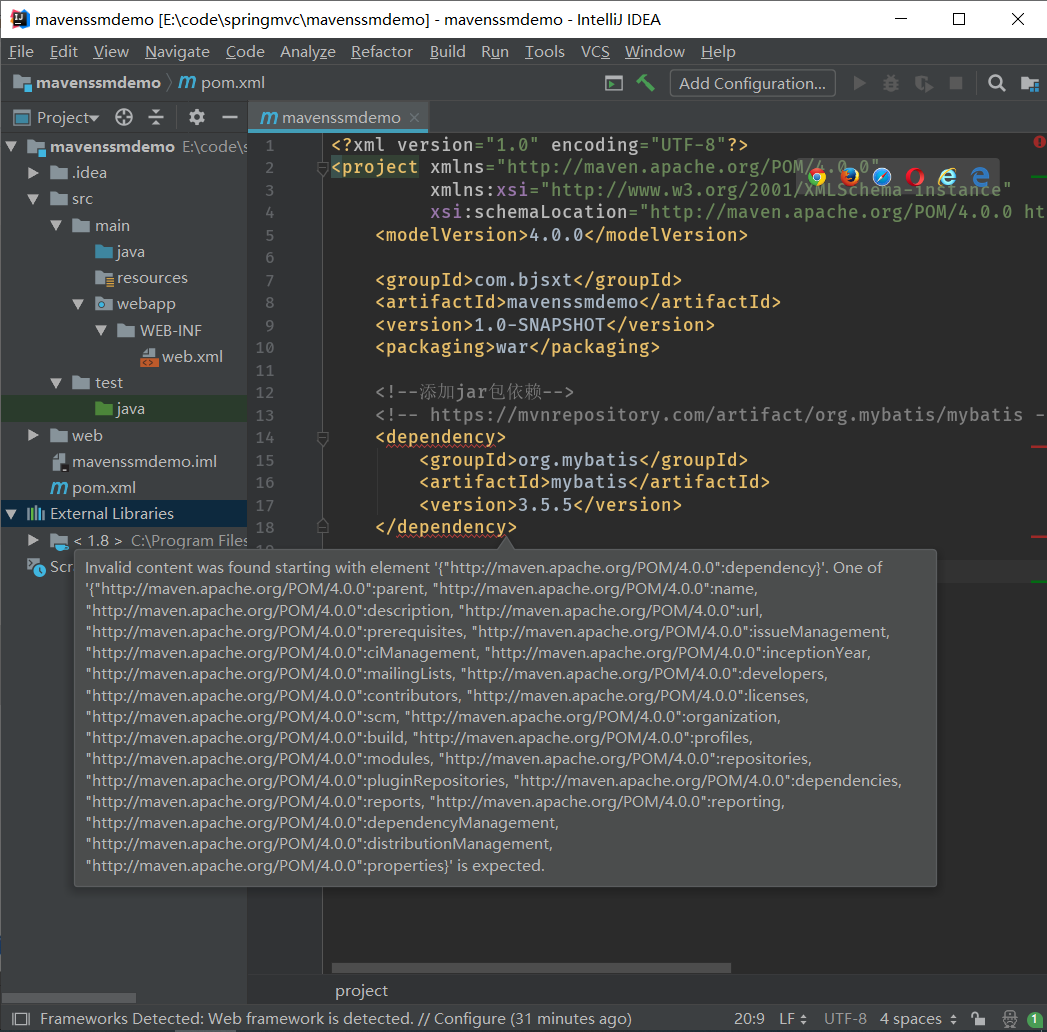Collapse the test folder
The width and height of the screenshot is (1047, 1032).
[x=56, y=382]
